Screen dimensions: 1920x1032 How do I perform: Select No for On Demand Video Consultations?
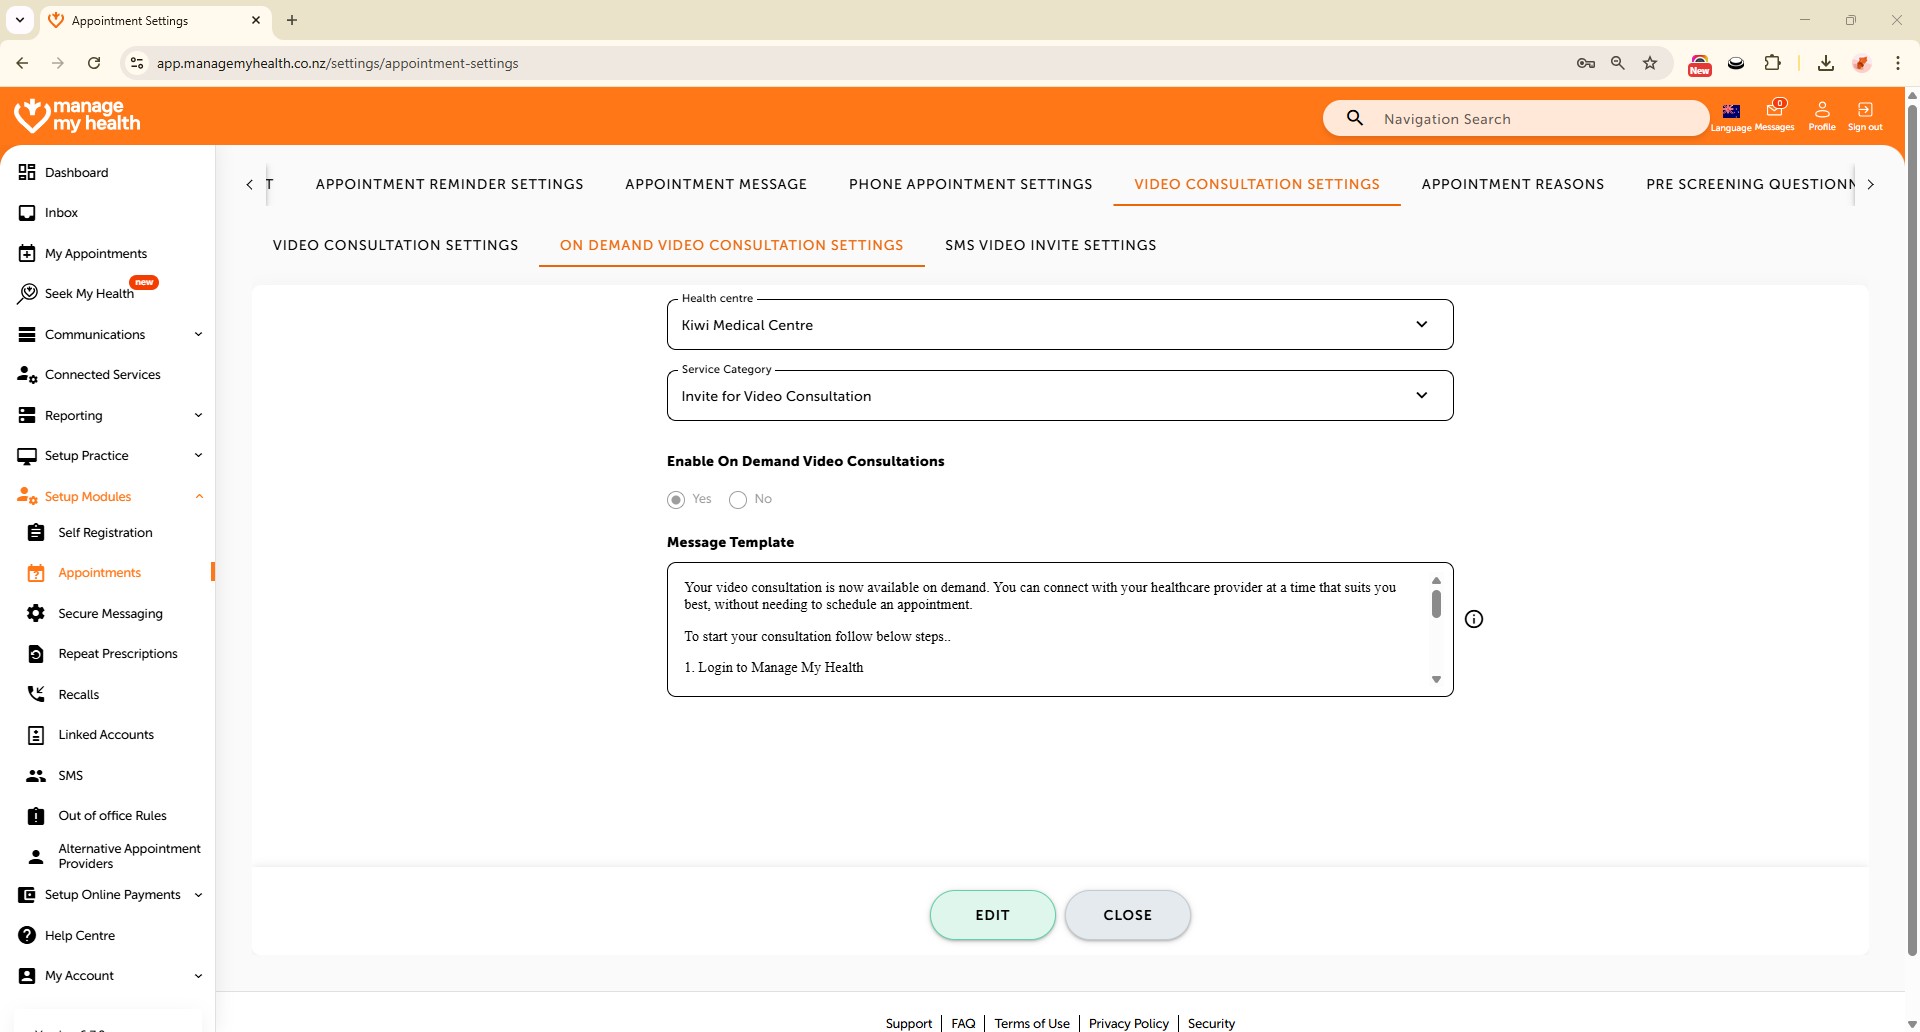pos(738,500)
